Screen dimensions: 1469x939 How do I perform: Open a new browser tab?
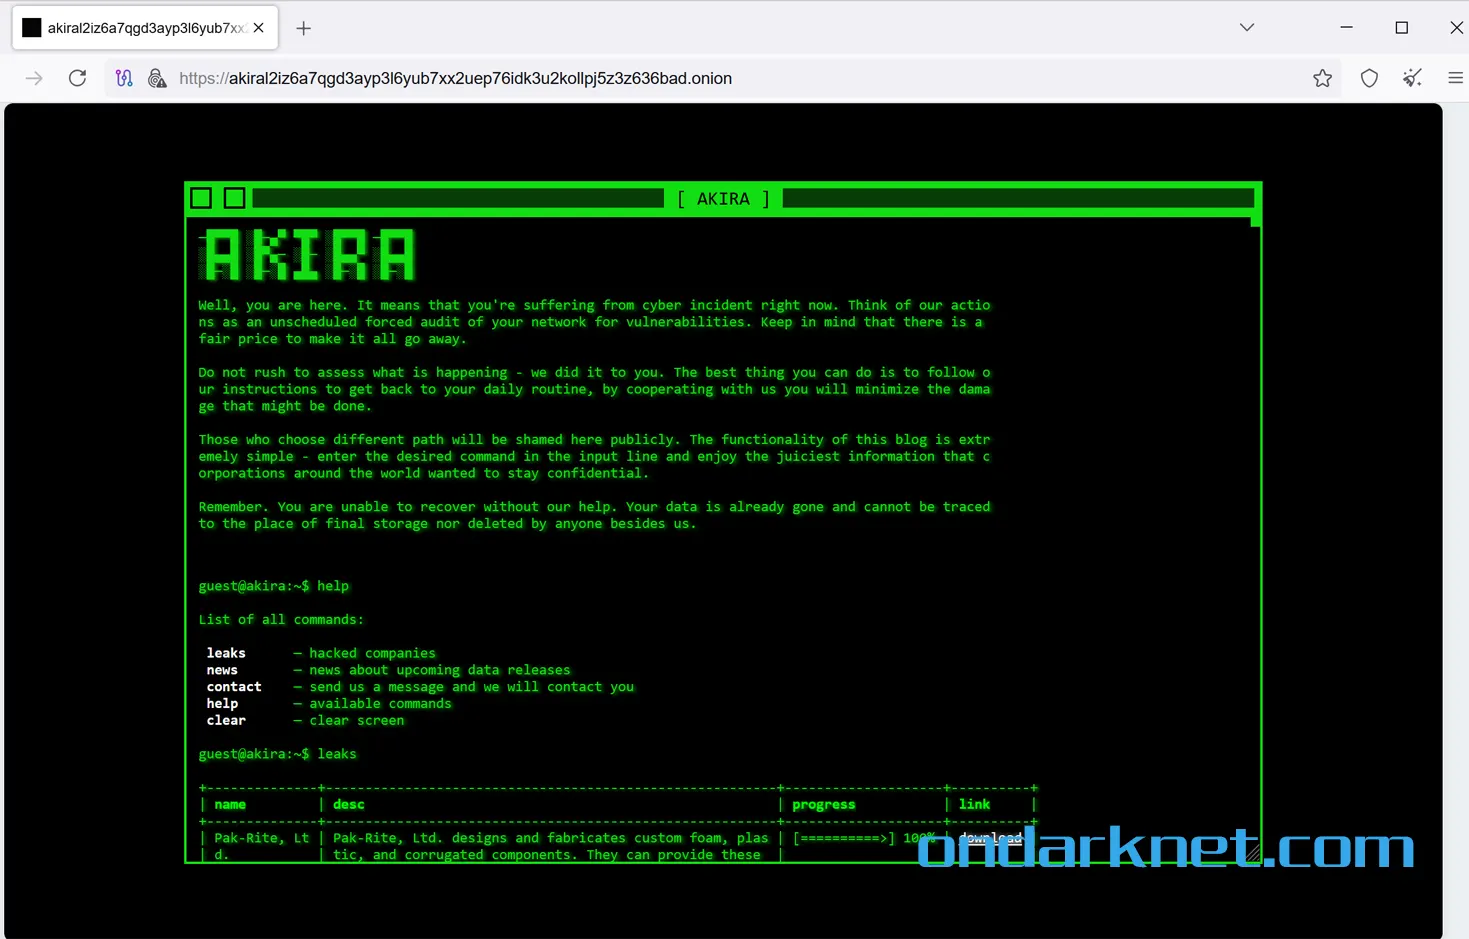303,28
